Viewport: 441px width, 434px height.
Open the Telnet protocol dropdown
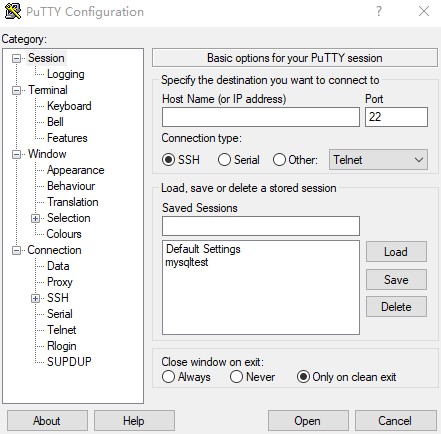[378, 160]
